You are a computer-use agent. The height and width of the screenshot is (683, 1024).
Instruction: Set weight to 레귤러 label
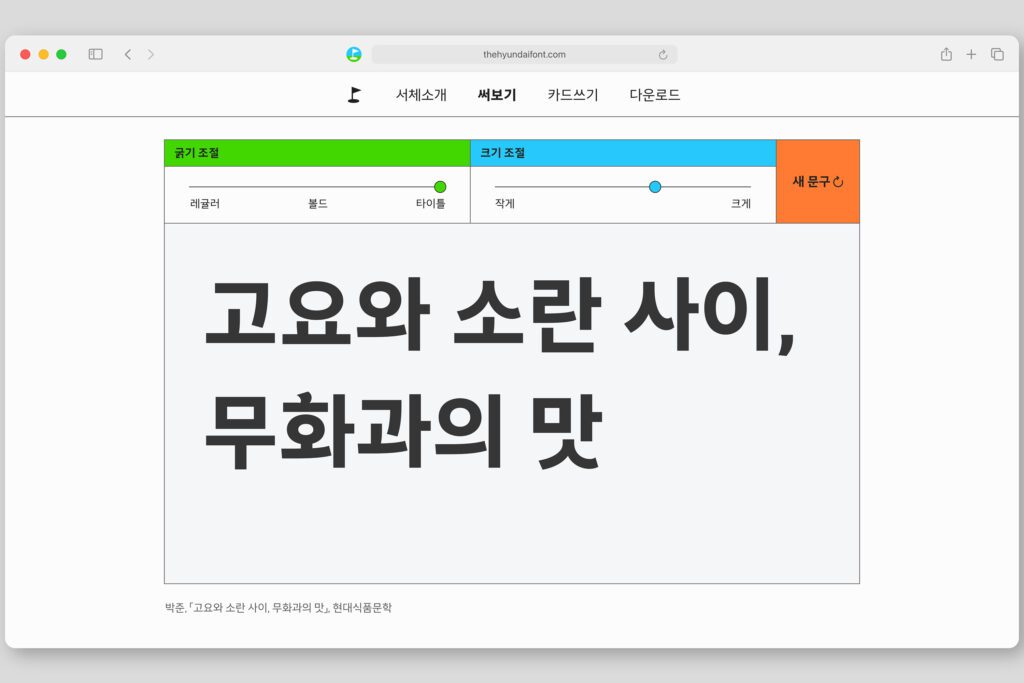[x=205, y=204]
